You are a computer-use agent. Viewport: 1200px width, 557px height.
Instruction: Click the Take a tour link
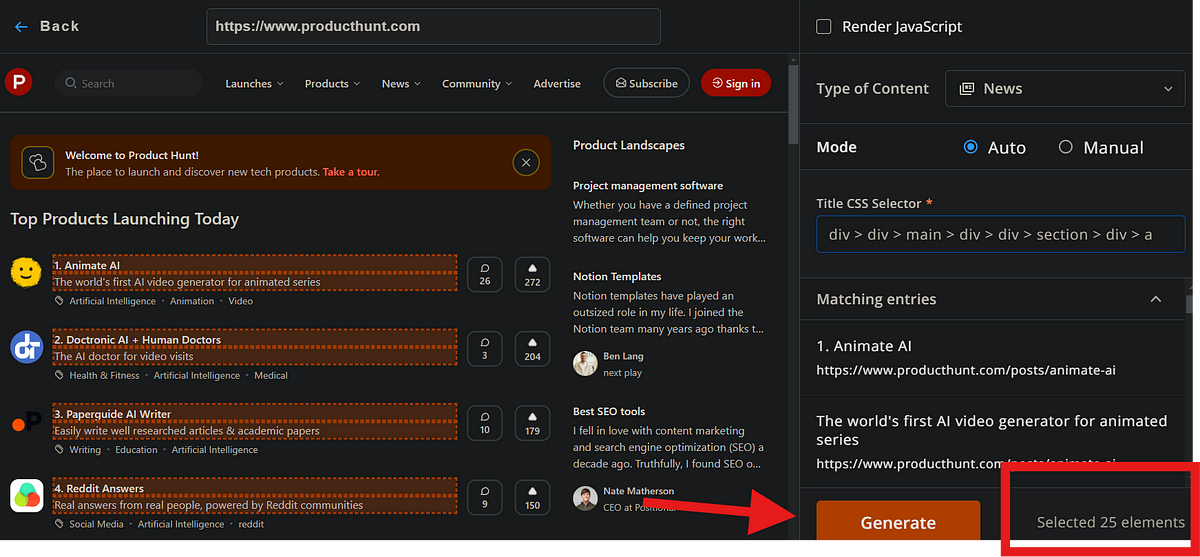pyautogui.click(x=351, y=172)
